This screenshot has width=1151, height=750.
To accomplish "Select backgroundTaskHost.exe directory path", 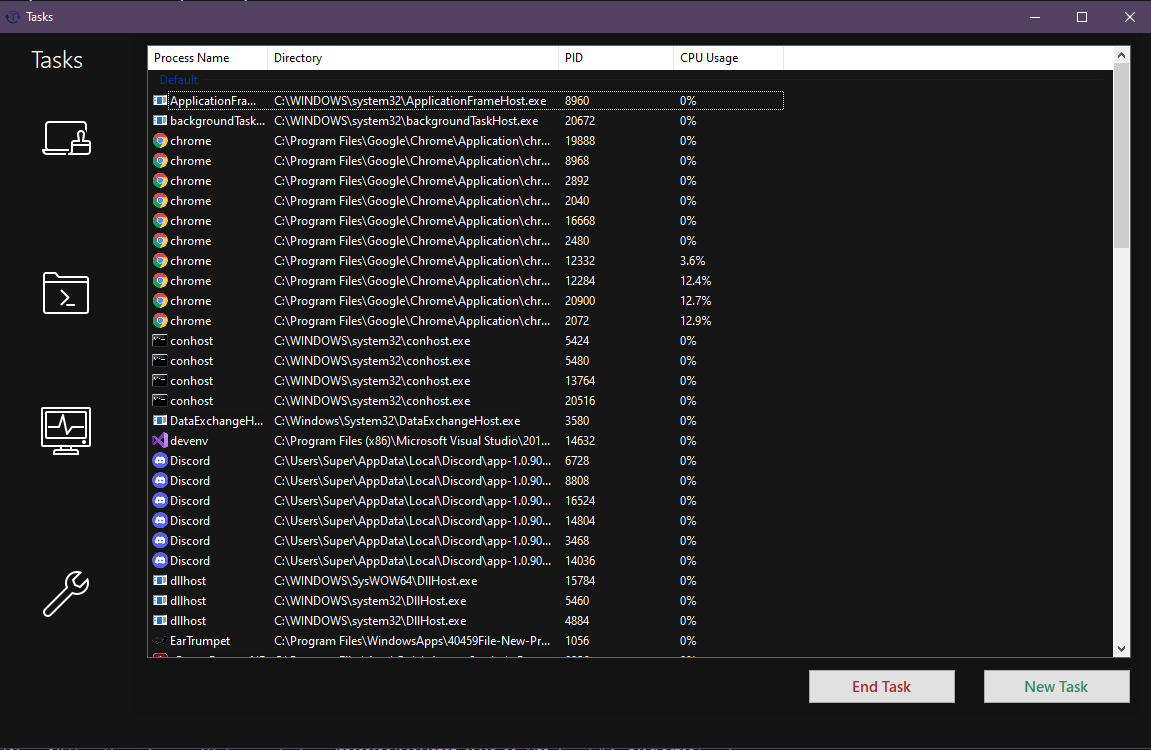I will [406, 120].
